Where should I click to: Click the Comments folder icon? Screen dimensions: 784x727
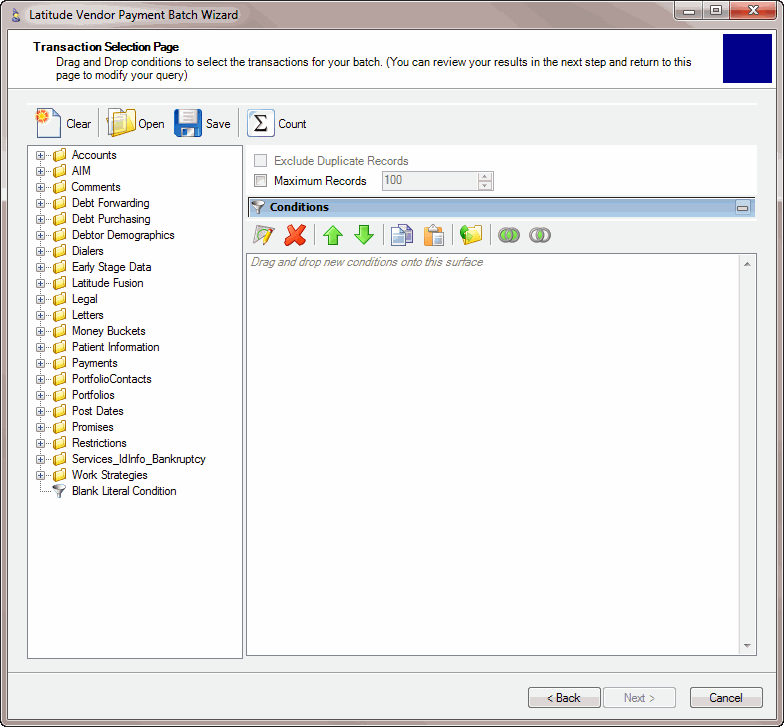pos(60,187)
